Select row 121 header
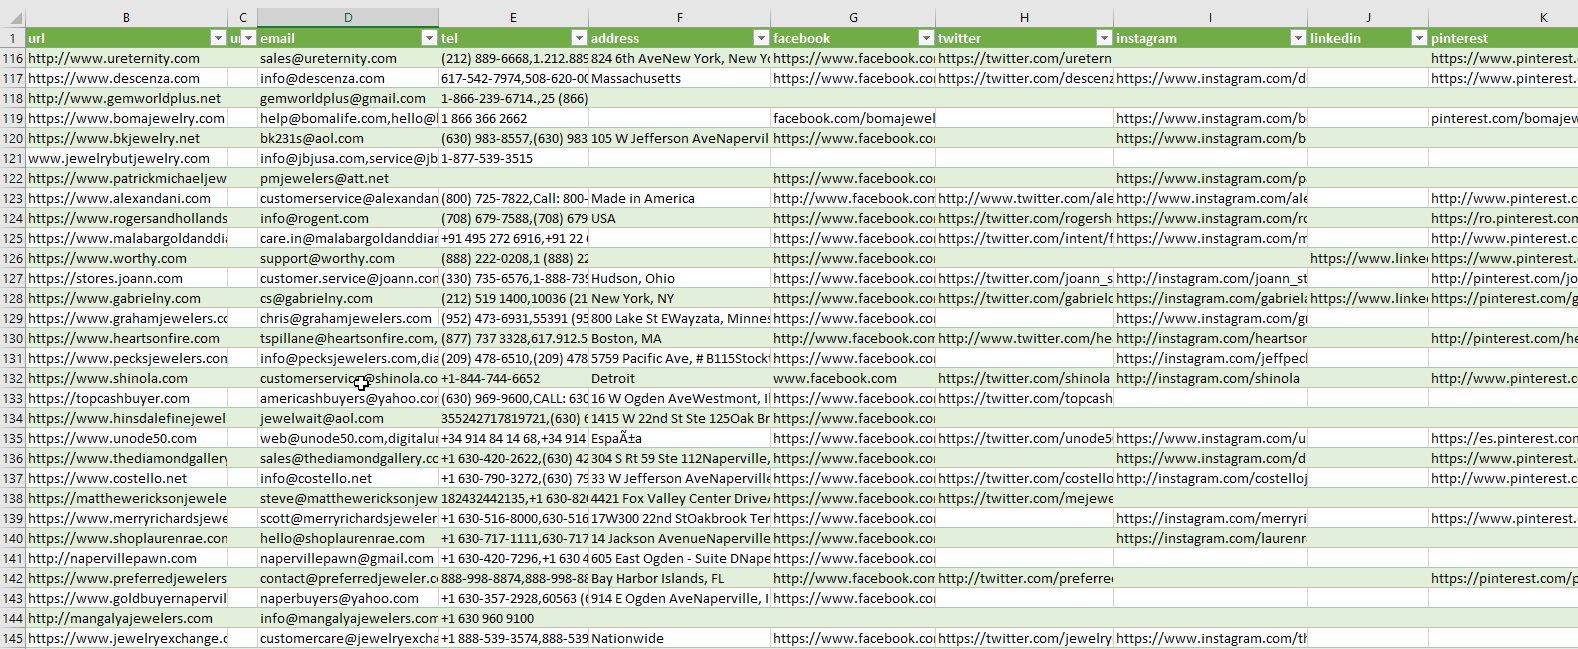 (x=12, y=158)
